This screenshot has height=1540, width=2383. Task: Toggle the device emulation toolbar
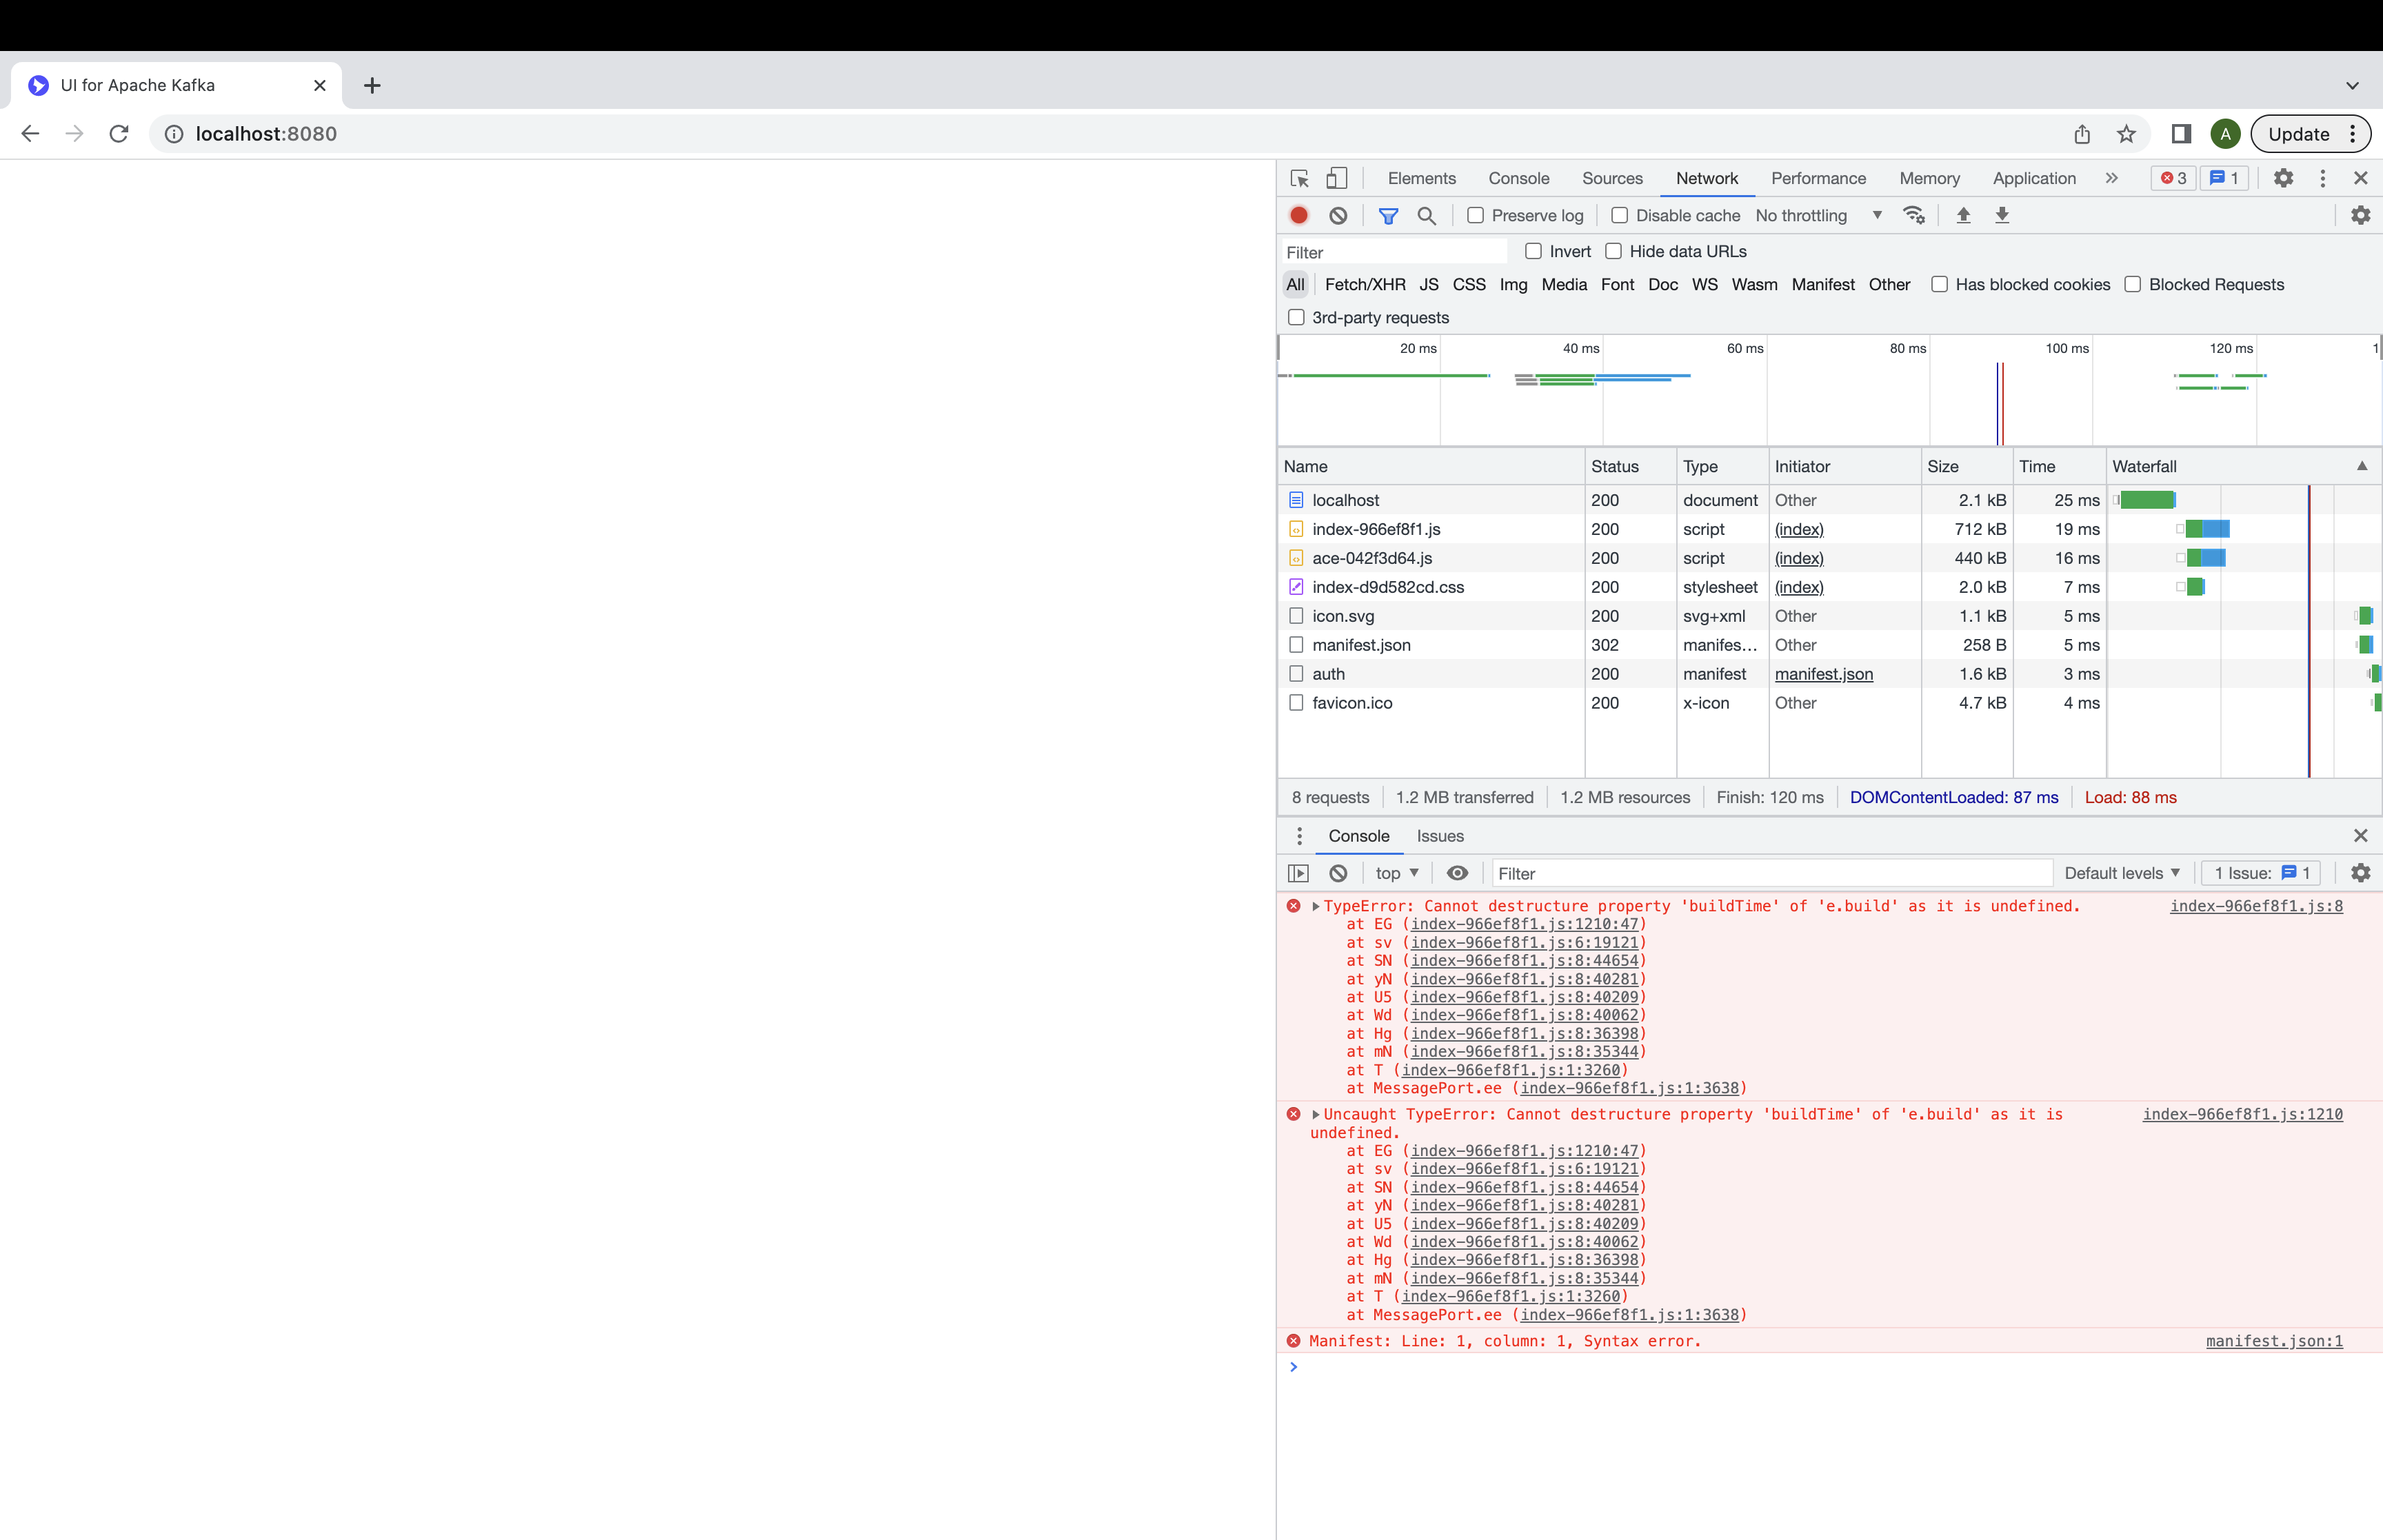[1337, 177]
